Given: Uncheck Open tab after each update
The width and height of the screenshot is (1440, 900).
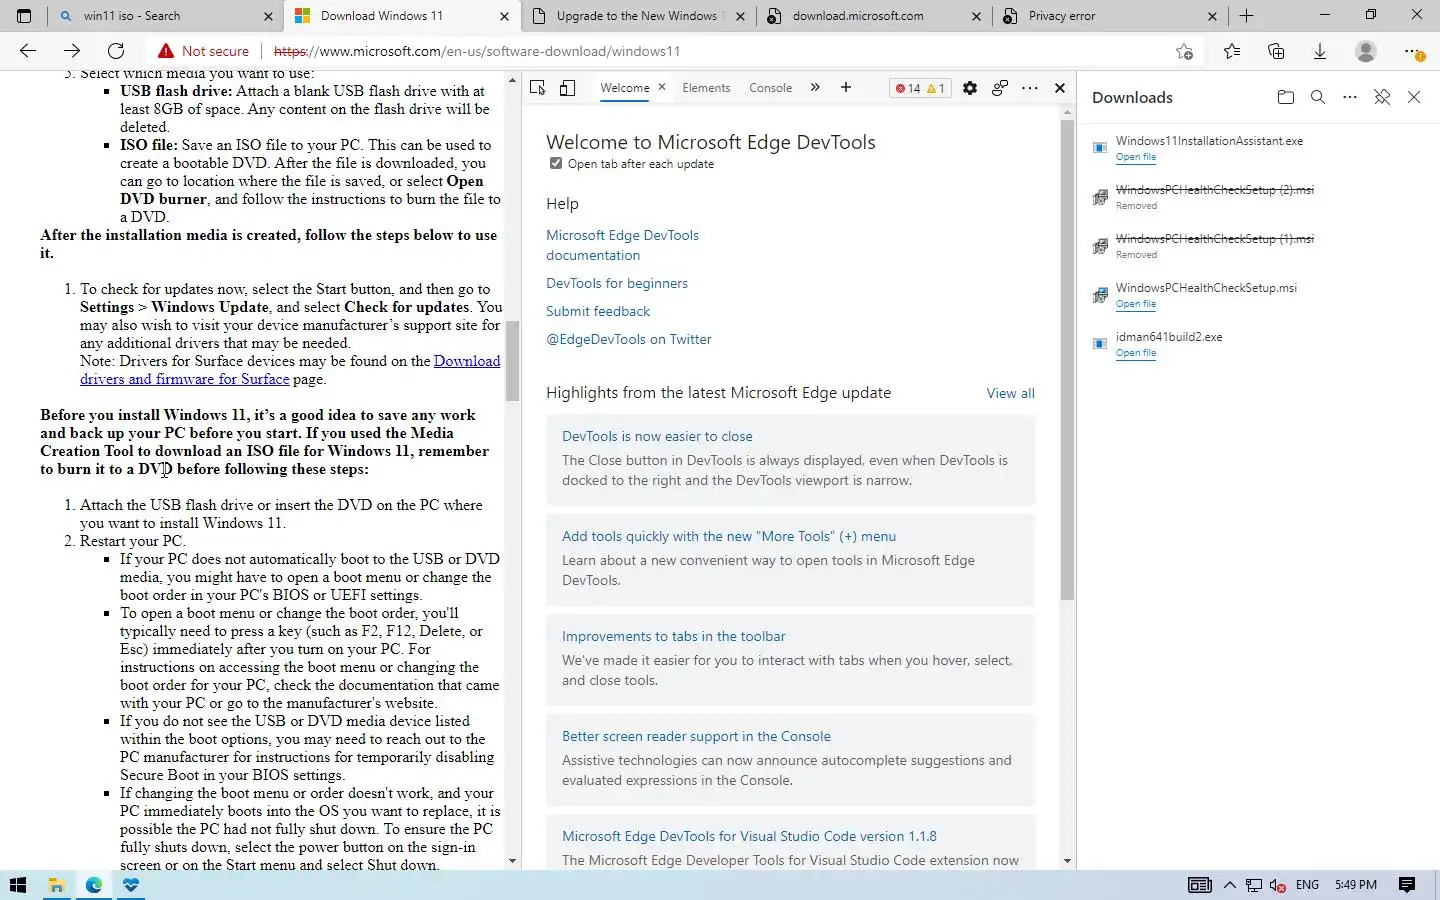Looking at the screenshot, I should pos(556,163).
